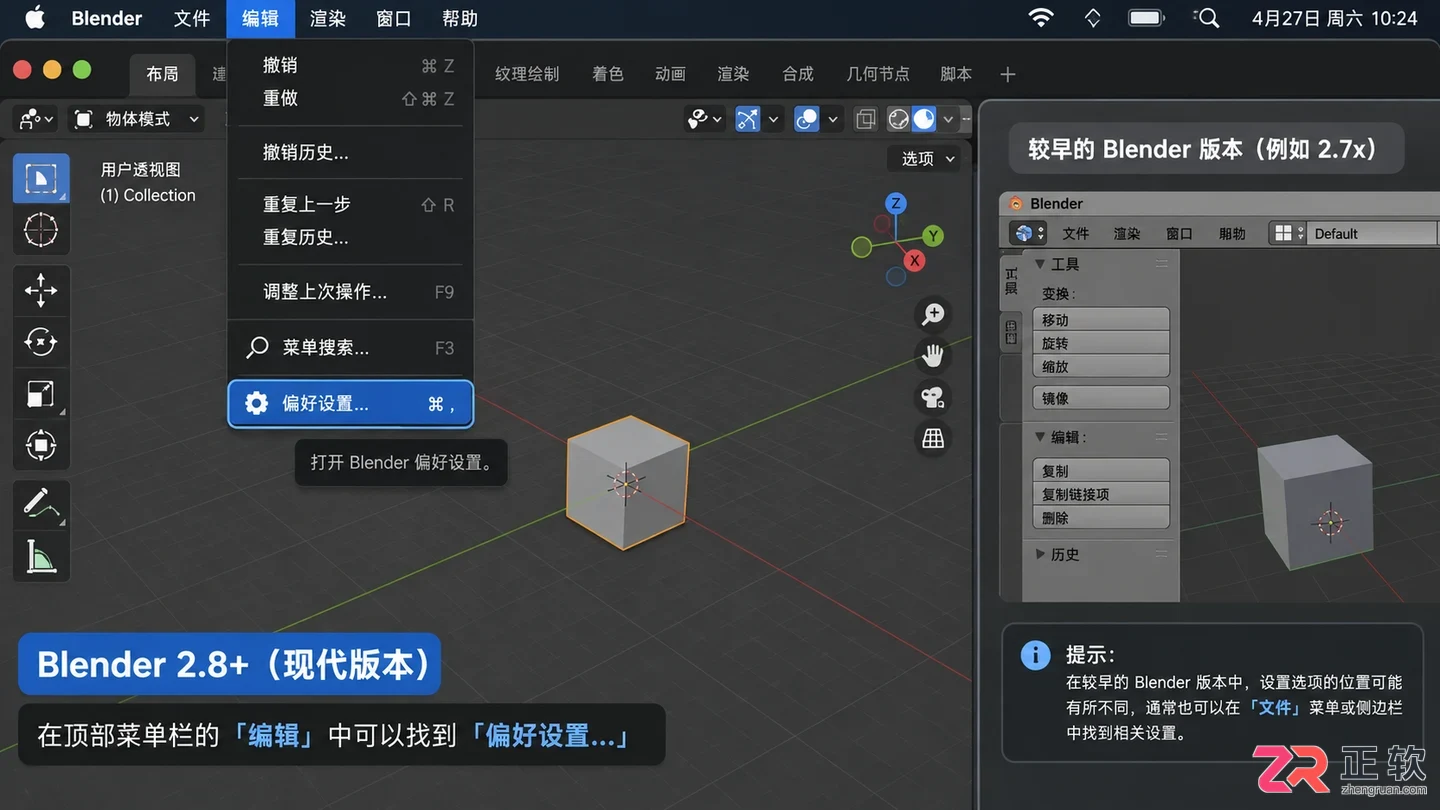
Task: Expand the 选项 options dropdown
Action: coord(924,158)
